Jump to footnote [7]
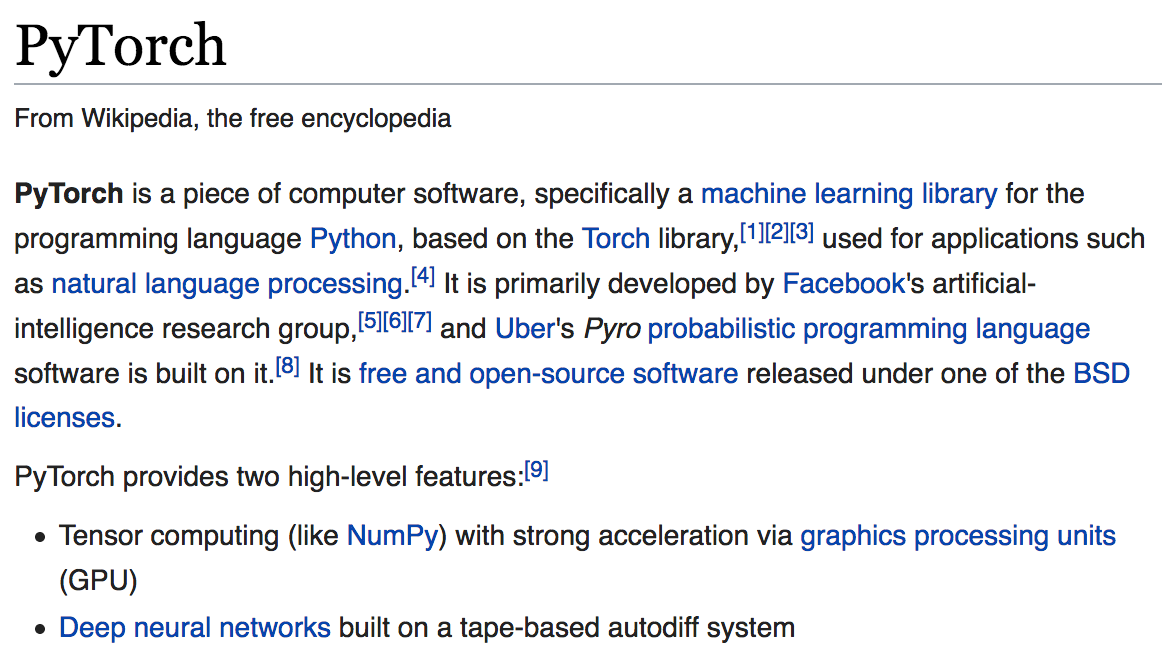The width and height of the screenshot is (1162, 654). 419,321
